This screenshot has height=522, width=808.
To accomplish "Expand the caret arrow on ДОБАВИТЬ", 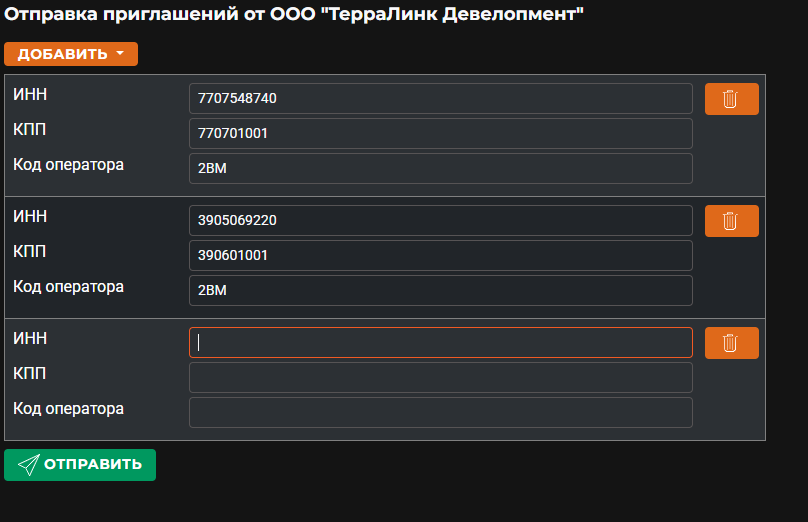I will pyautogui.click(x=120, y=53).
